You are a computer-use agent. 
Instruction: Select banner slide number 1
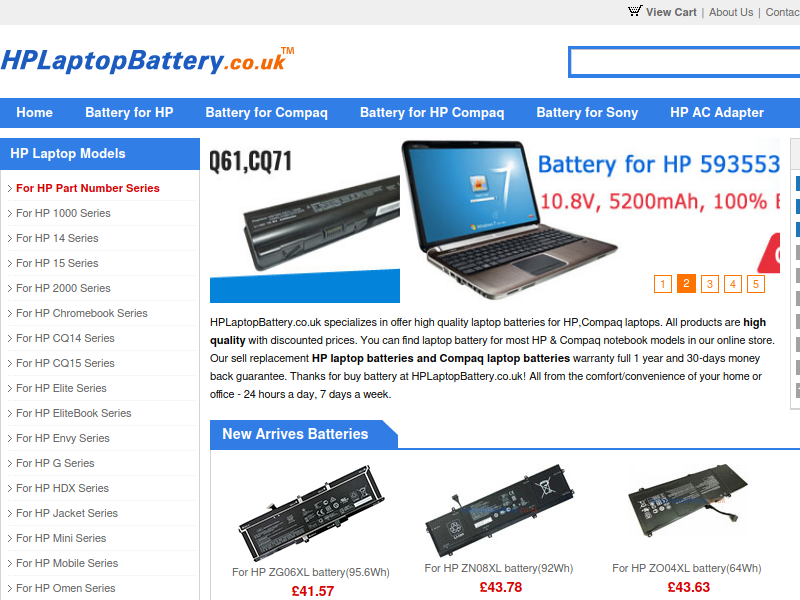tap(663, 284)
